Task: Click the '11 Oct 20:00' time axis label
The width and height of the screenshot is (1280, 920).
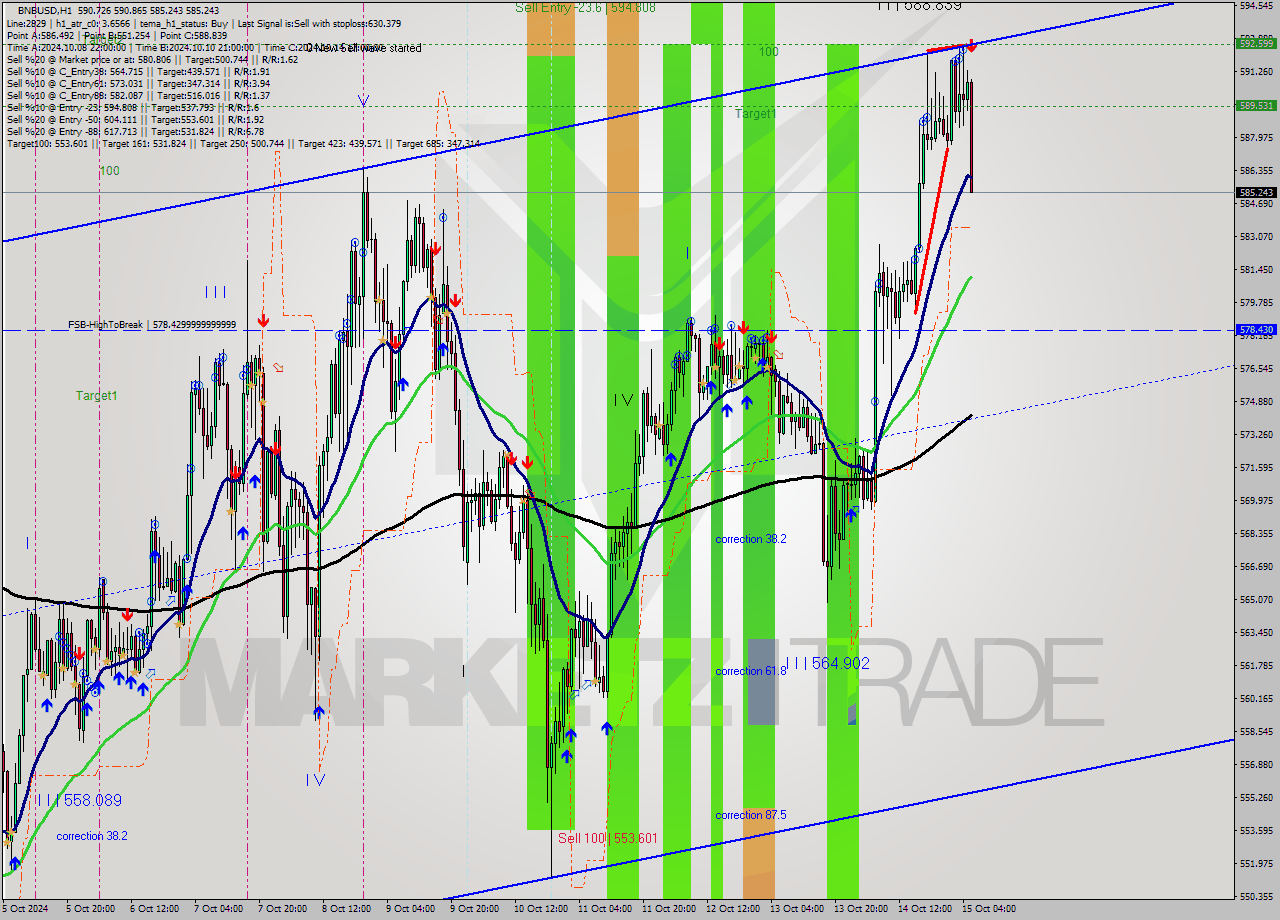Action: 668,909
